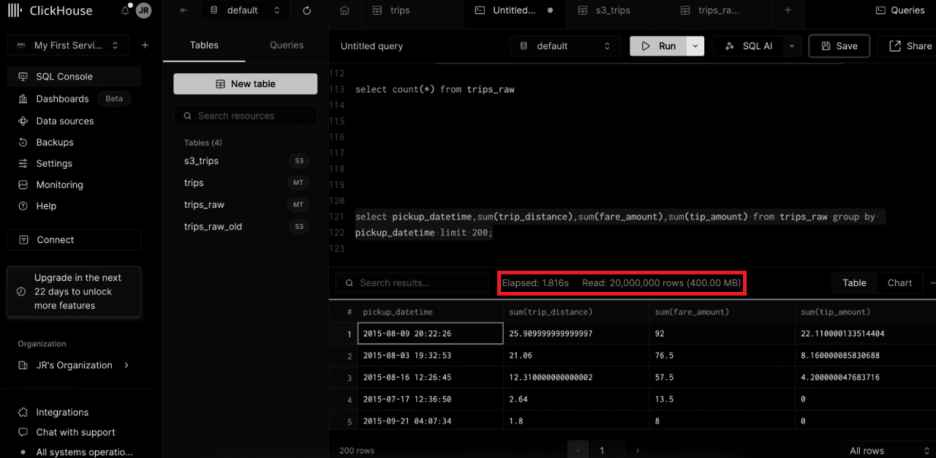Screen dimensions: 936x458
Task: Switch results to Table view
Action: pyautogui.click(x=854, y=283)
